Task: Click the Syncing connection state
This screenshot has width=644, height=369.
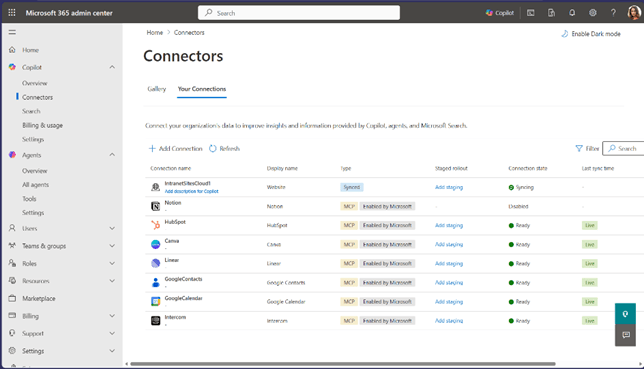Action: click(x=521, y=187)
